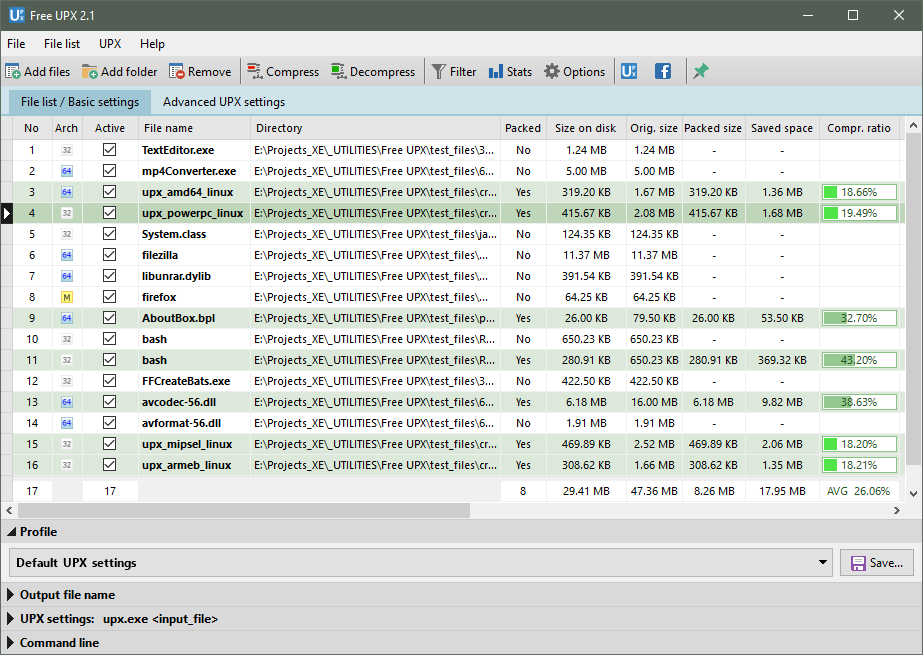
Task: Expand the Output file name section
Action: pos(12,595)
